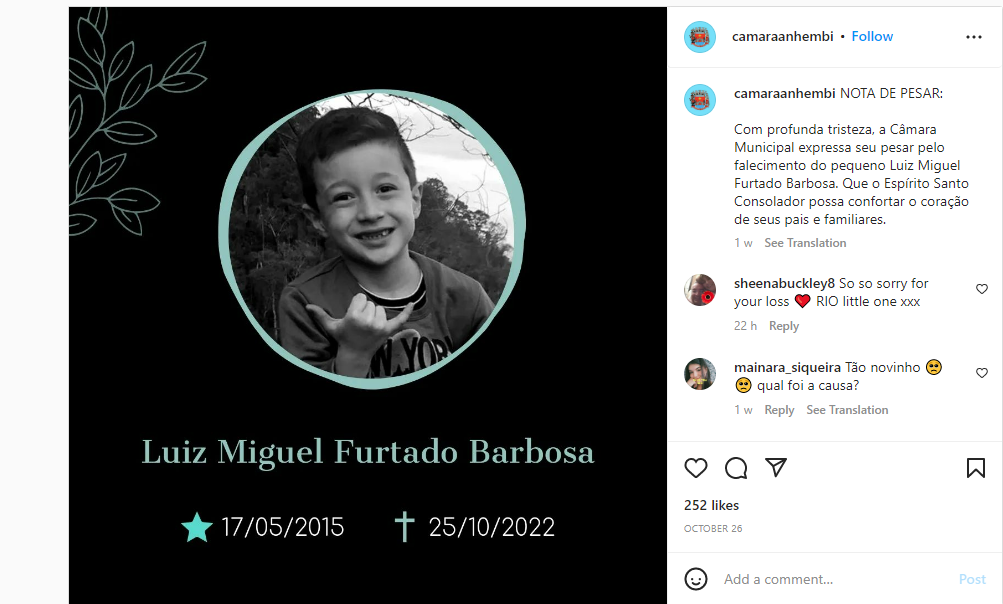Follow the camaraanhembi account
This screenshot has height=604, width=1003.
pos(872,36)
